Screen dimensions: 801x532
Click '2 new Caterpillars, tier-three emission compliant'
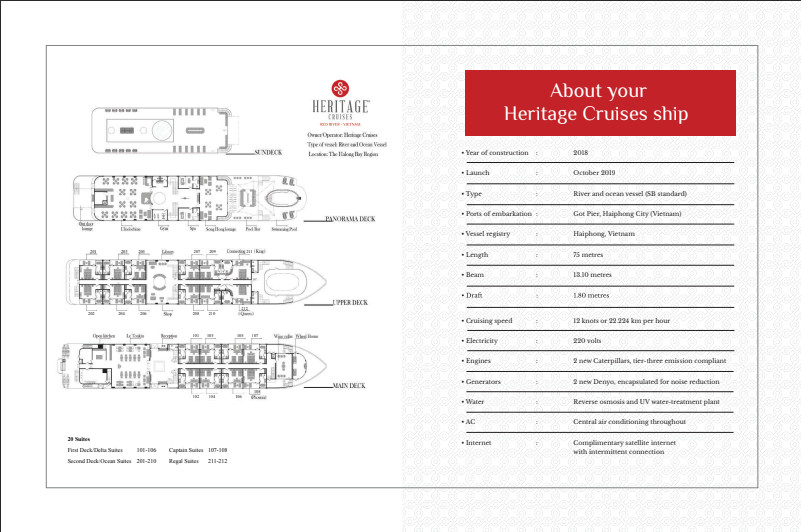tap(649, 361)
